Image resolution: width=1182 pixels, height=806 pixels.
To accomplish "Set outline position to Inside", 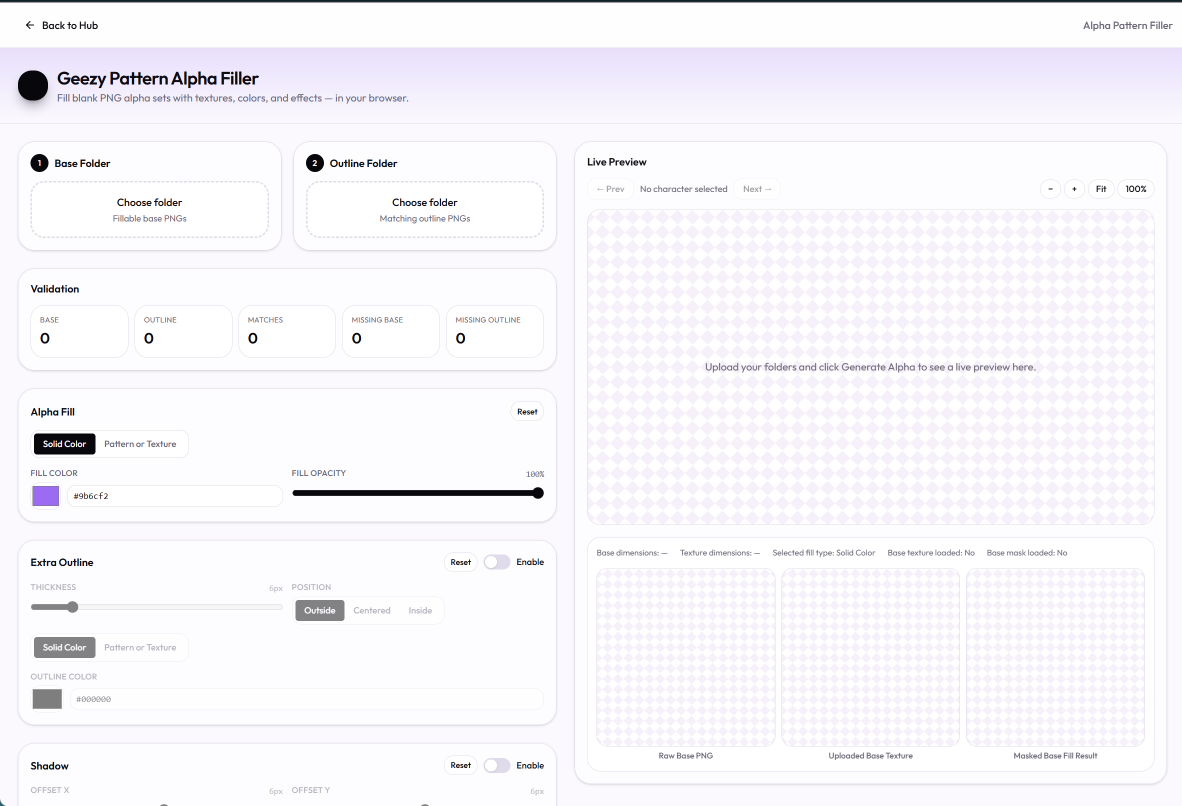I will pos(420,611).
